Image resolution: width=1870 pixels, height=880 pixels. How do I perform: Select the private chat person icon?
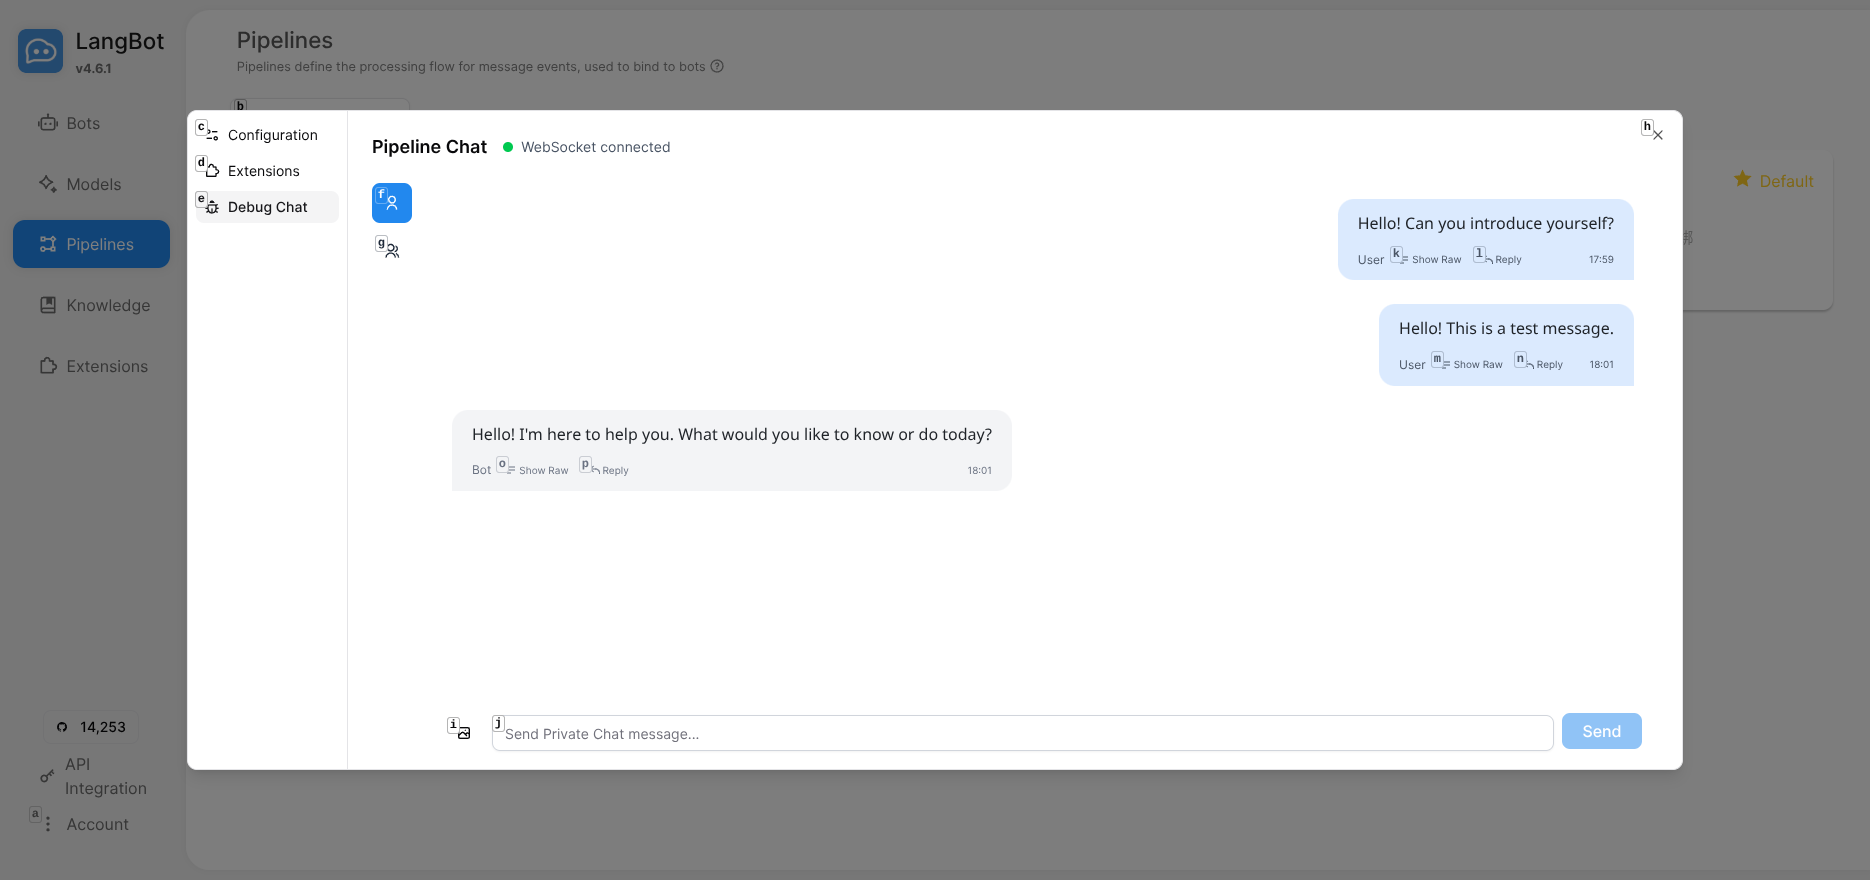tap(391, 203)
